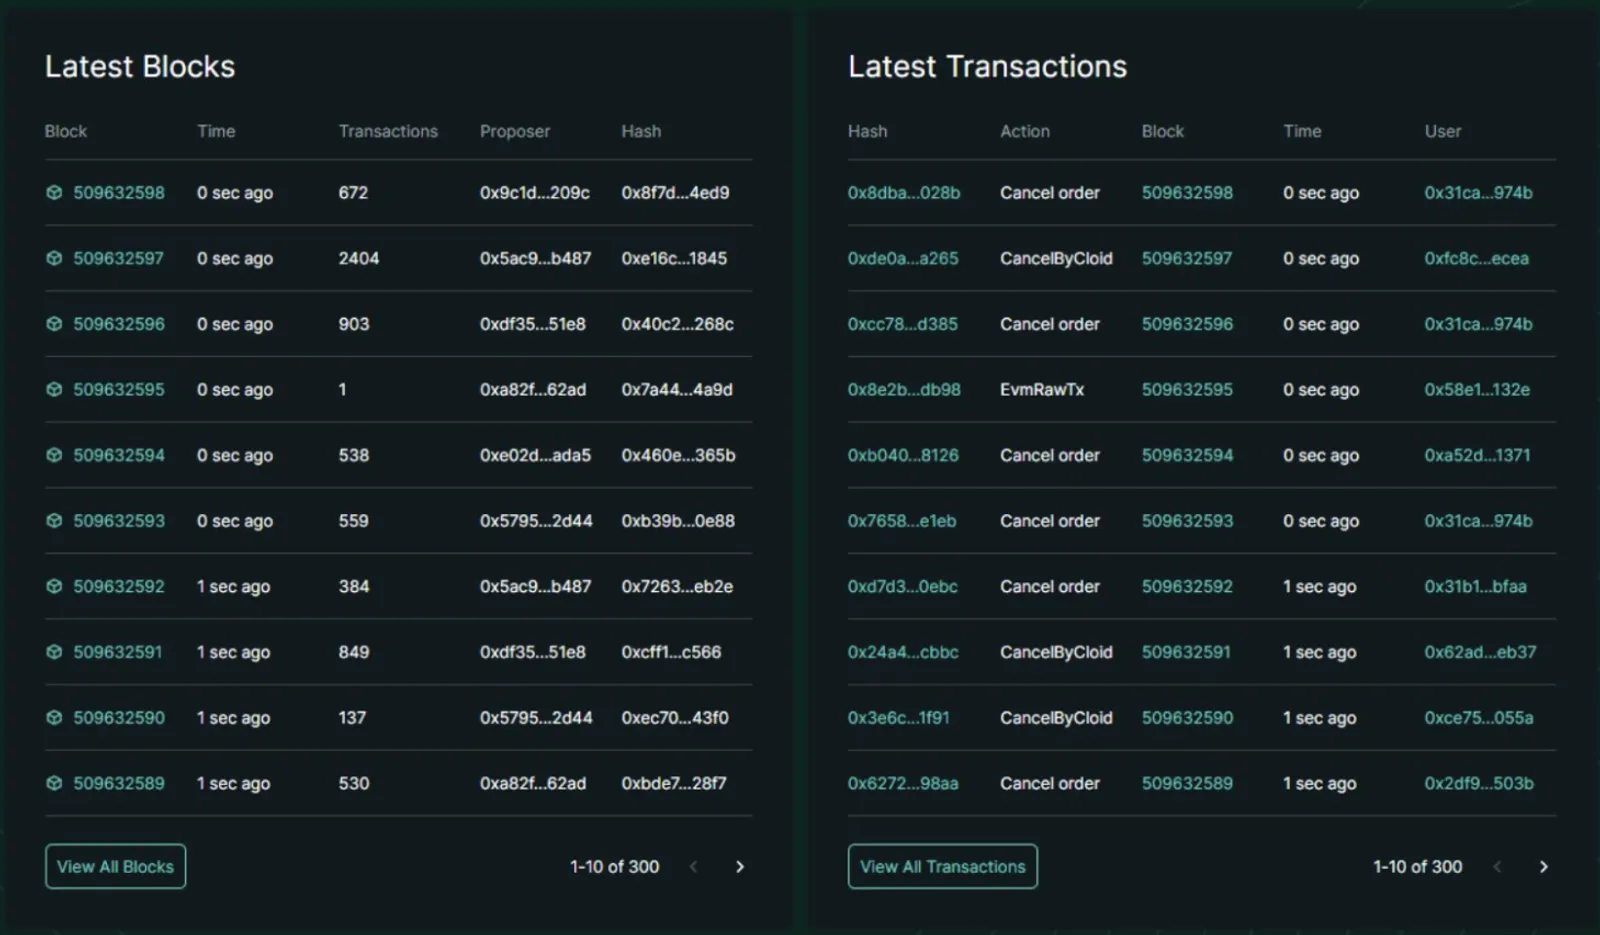Screen dimensions: 1600x935
Task: Go to next page of Latest Blocks
Action: pos(740,867)
